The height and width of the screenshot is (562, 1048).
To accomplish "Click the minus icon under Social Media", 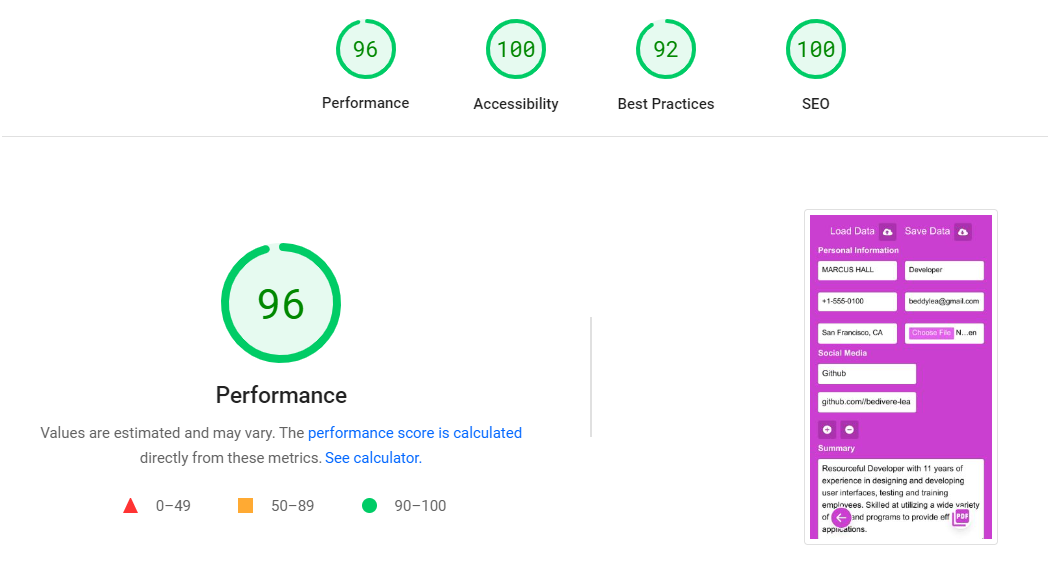I will (850, 430).
